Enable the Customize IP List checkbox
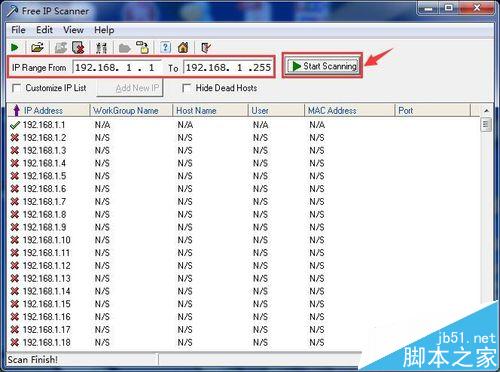 16,88
